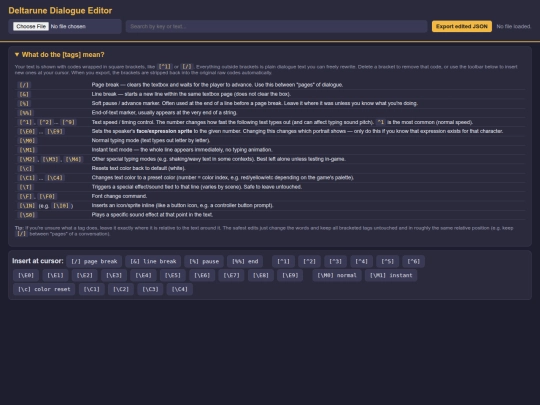Viewport: 540px width, 405px height.
Task: Insert the [\C2] color tag
Action: pos(121,289)
